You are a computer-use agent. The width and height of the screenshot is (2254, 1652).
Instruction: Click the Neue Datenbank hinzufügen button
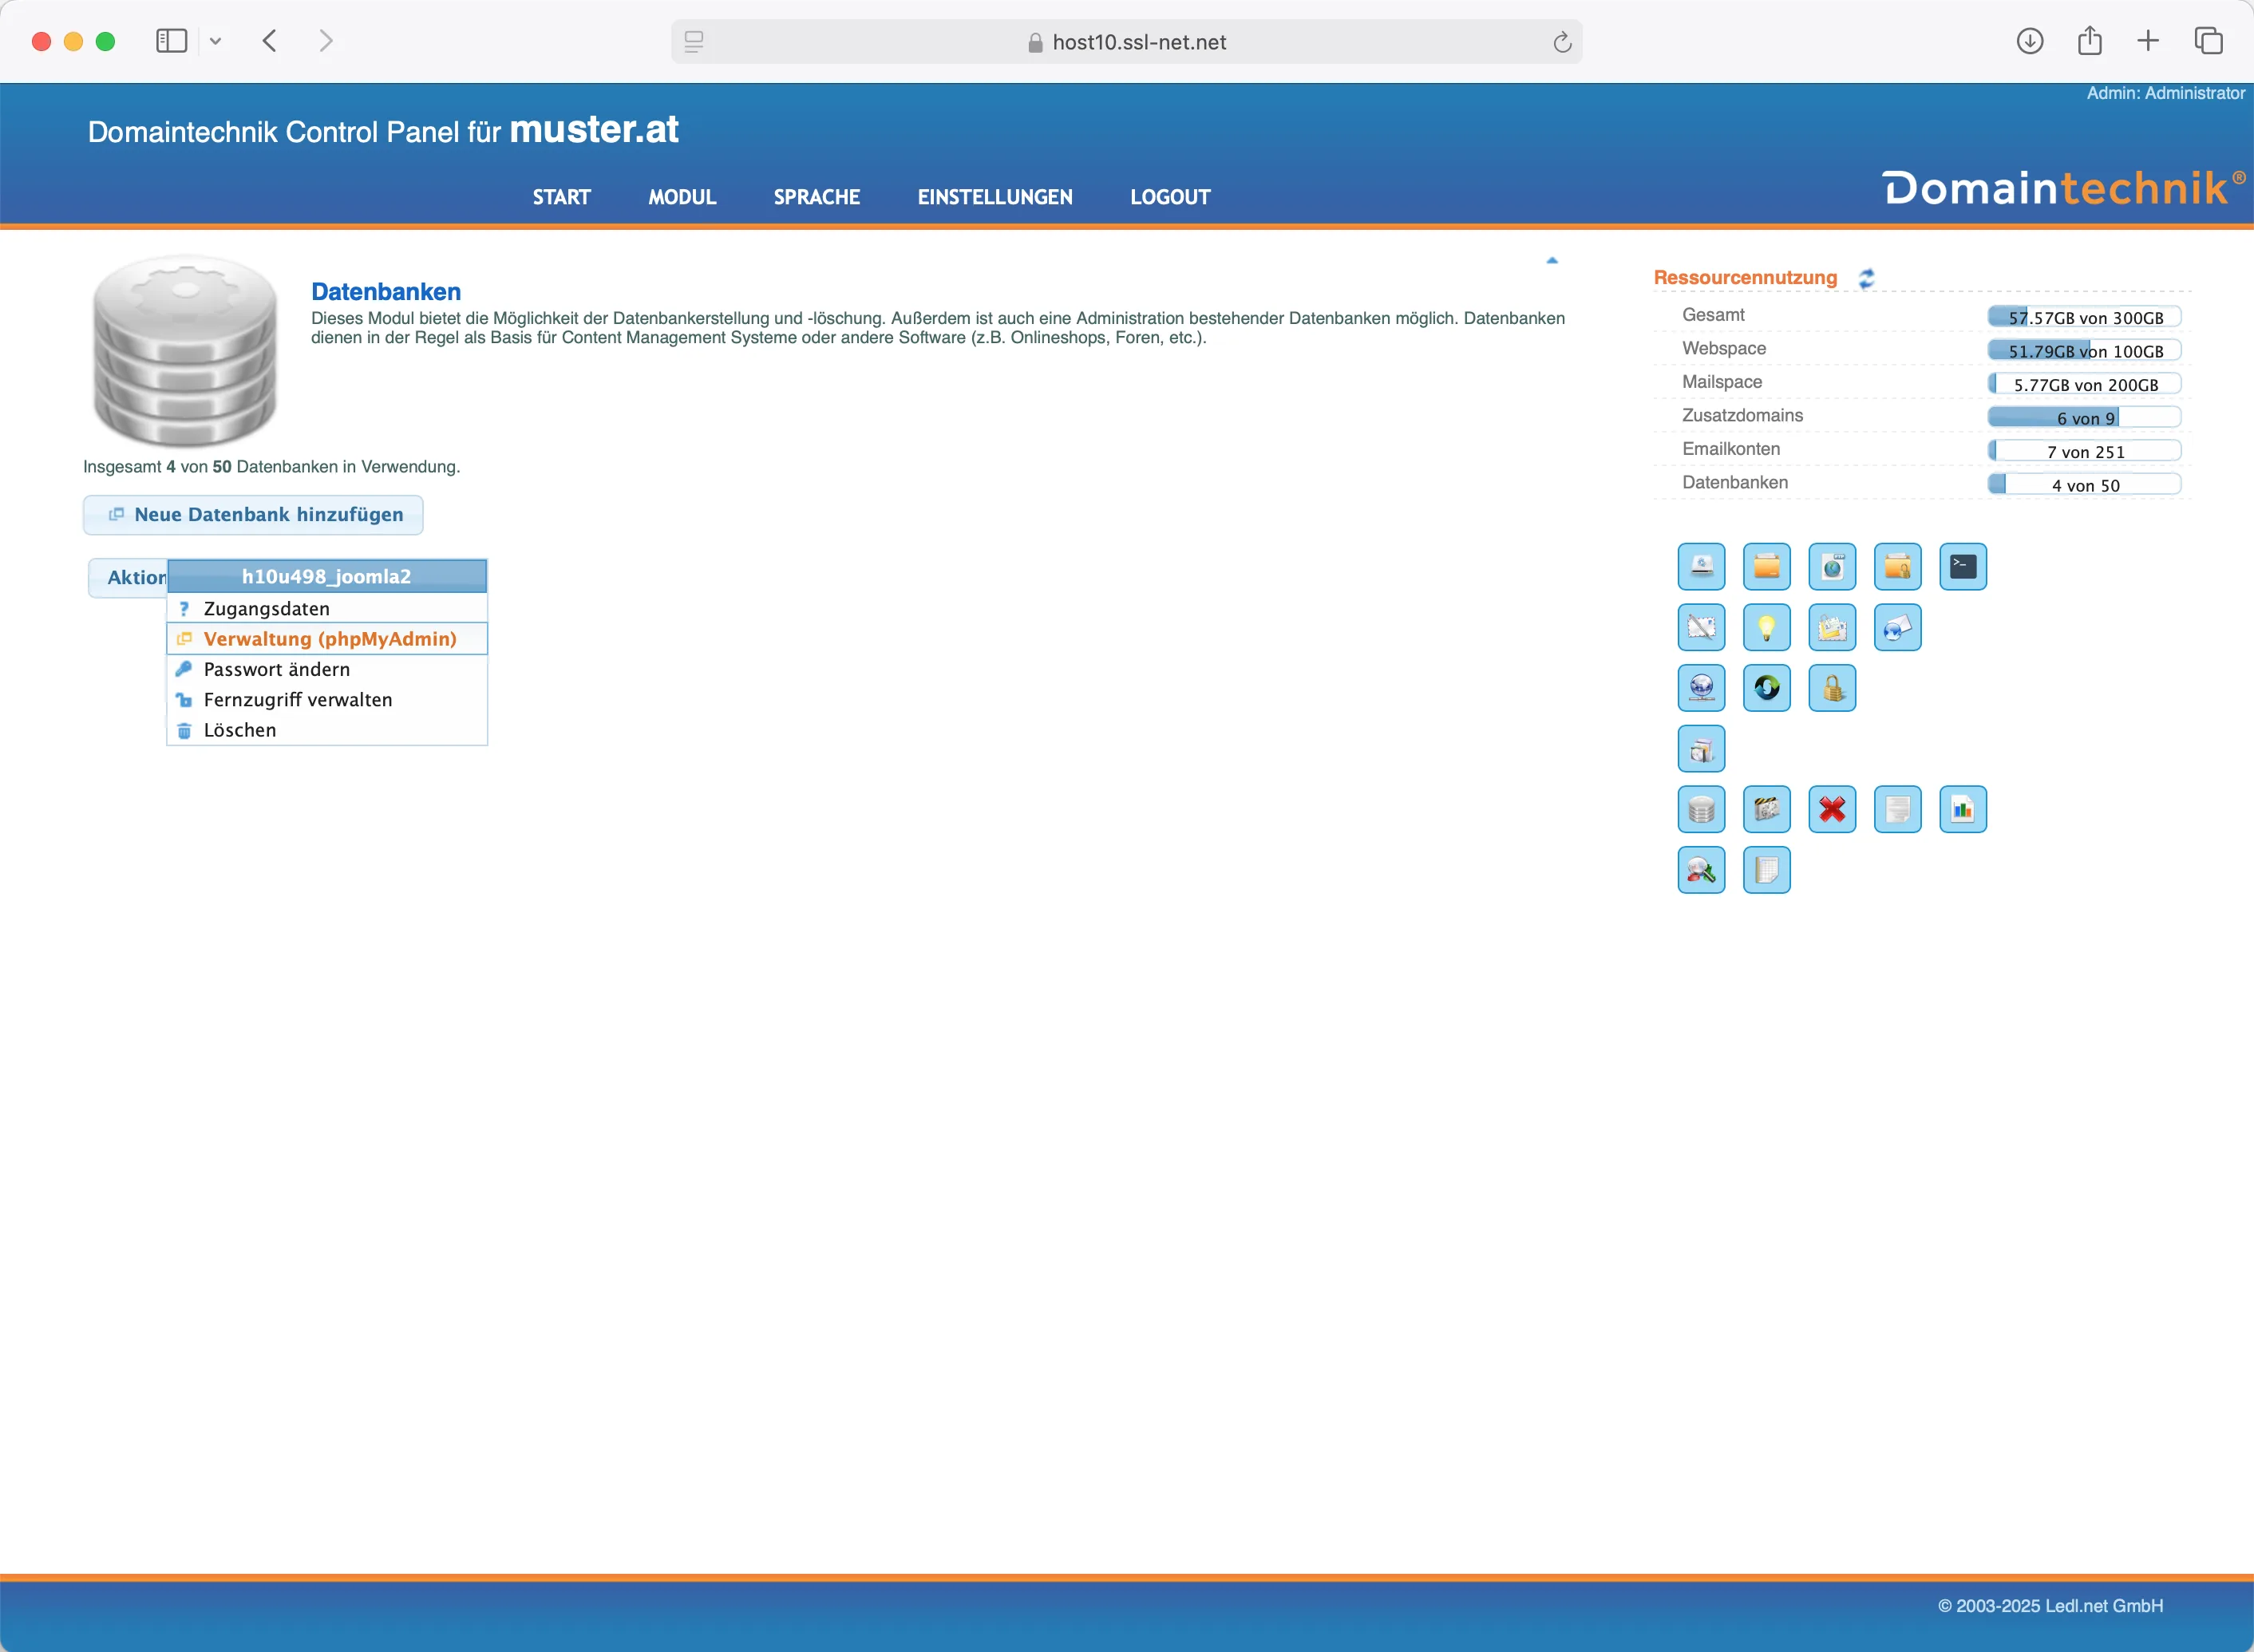252,514
